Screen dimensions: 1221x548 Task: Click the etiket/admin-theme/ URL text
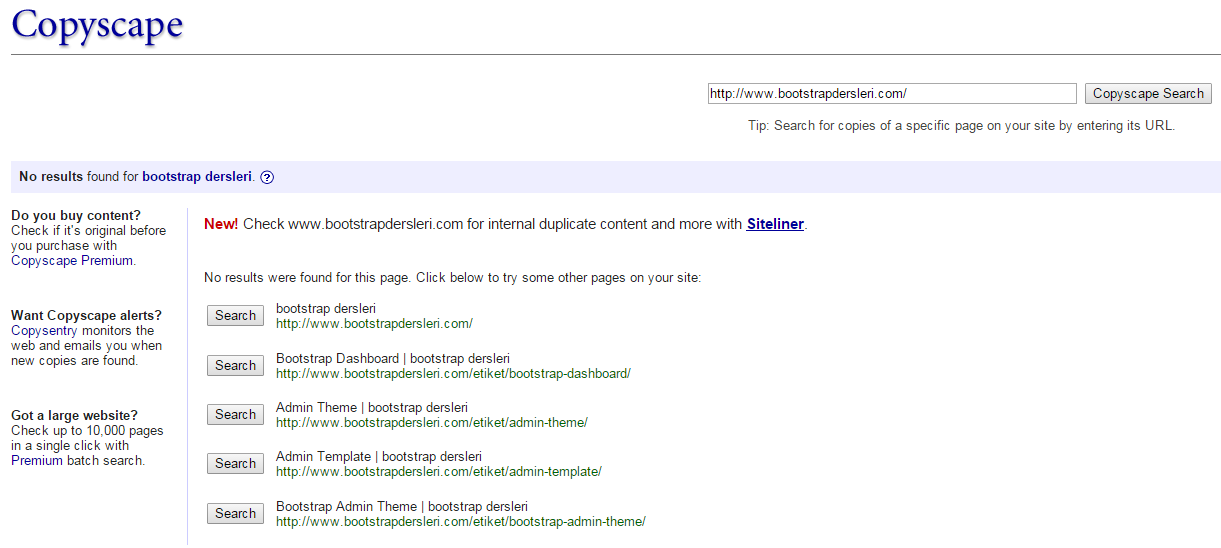click(432, 422)
